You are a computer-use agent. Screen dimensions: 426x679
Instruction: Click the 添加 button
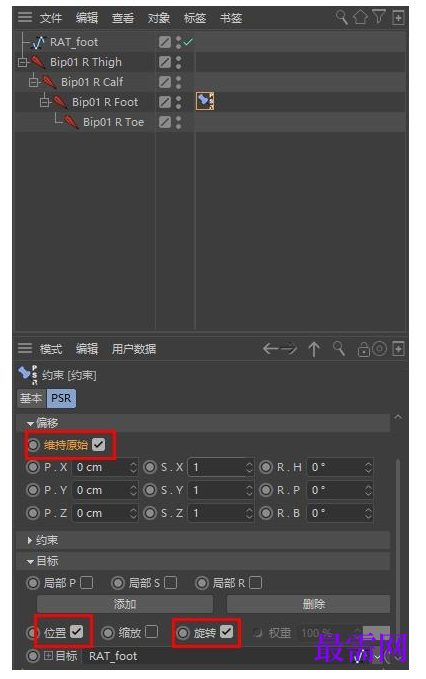125,604
